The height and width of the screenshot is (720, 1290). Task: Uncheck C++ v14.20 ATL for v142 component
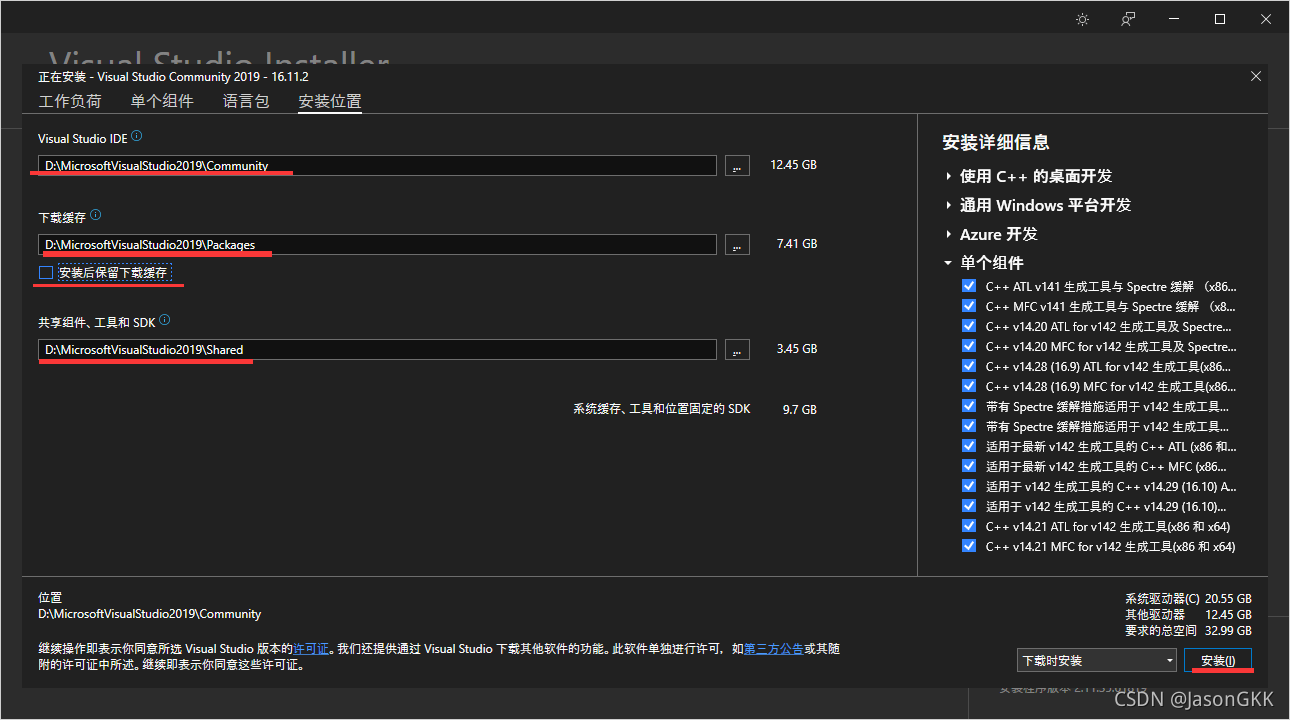pos(968,326)
